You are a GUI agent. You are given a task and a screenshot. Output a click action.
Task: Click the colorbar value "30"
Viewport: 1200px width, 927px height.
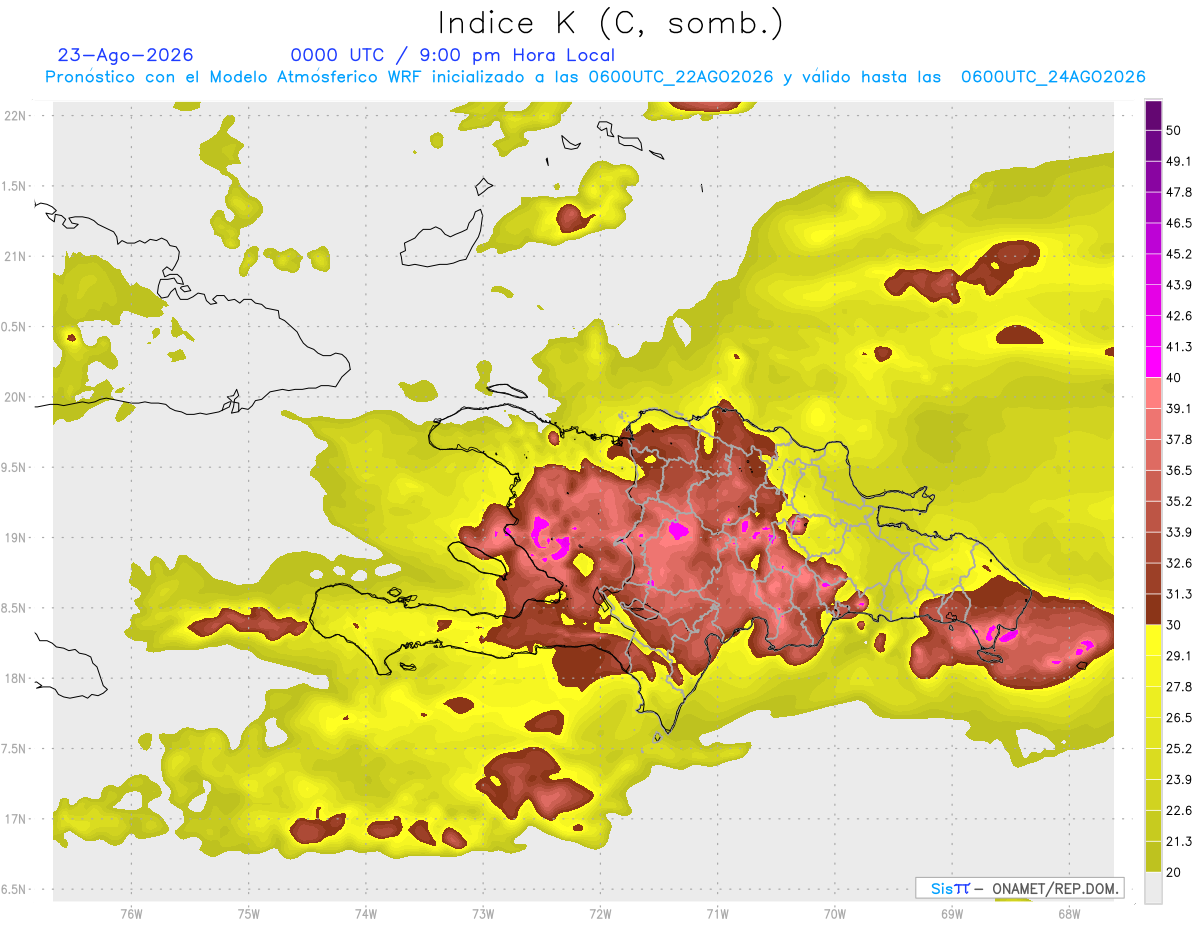coord(1175,625)
